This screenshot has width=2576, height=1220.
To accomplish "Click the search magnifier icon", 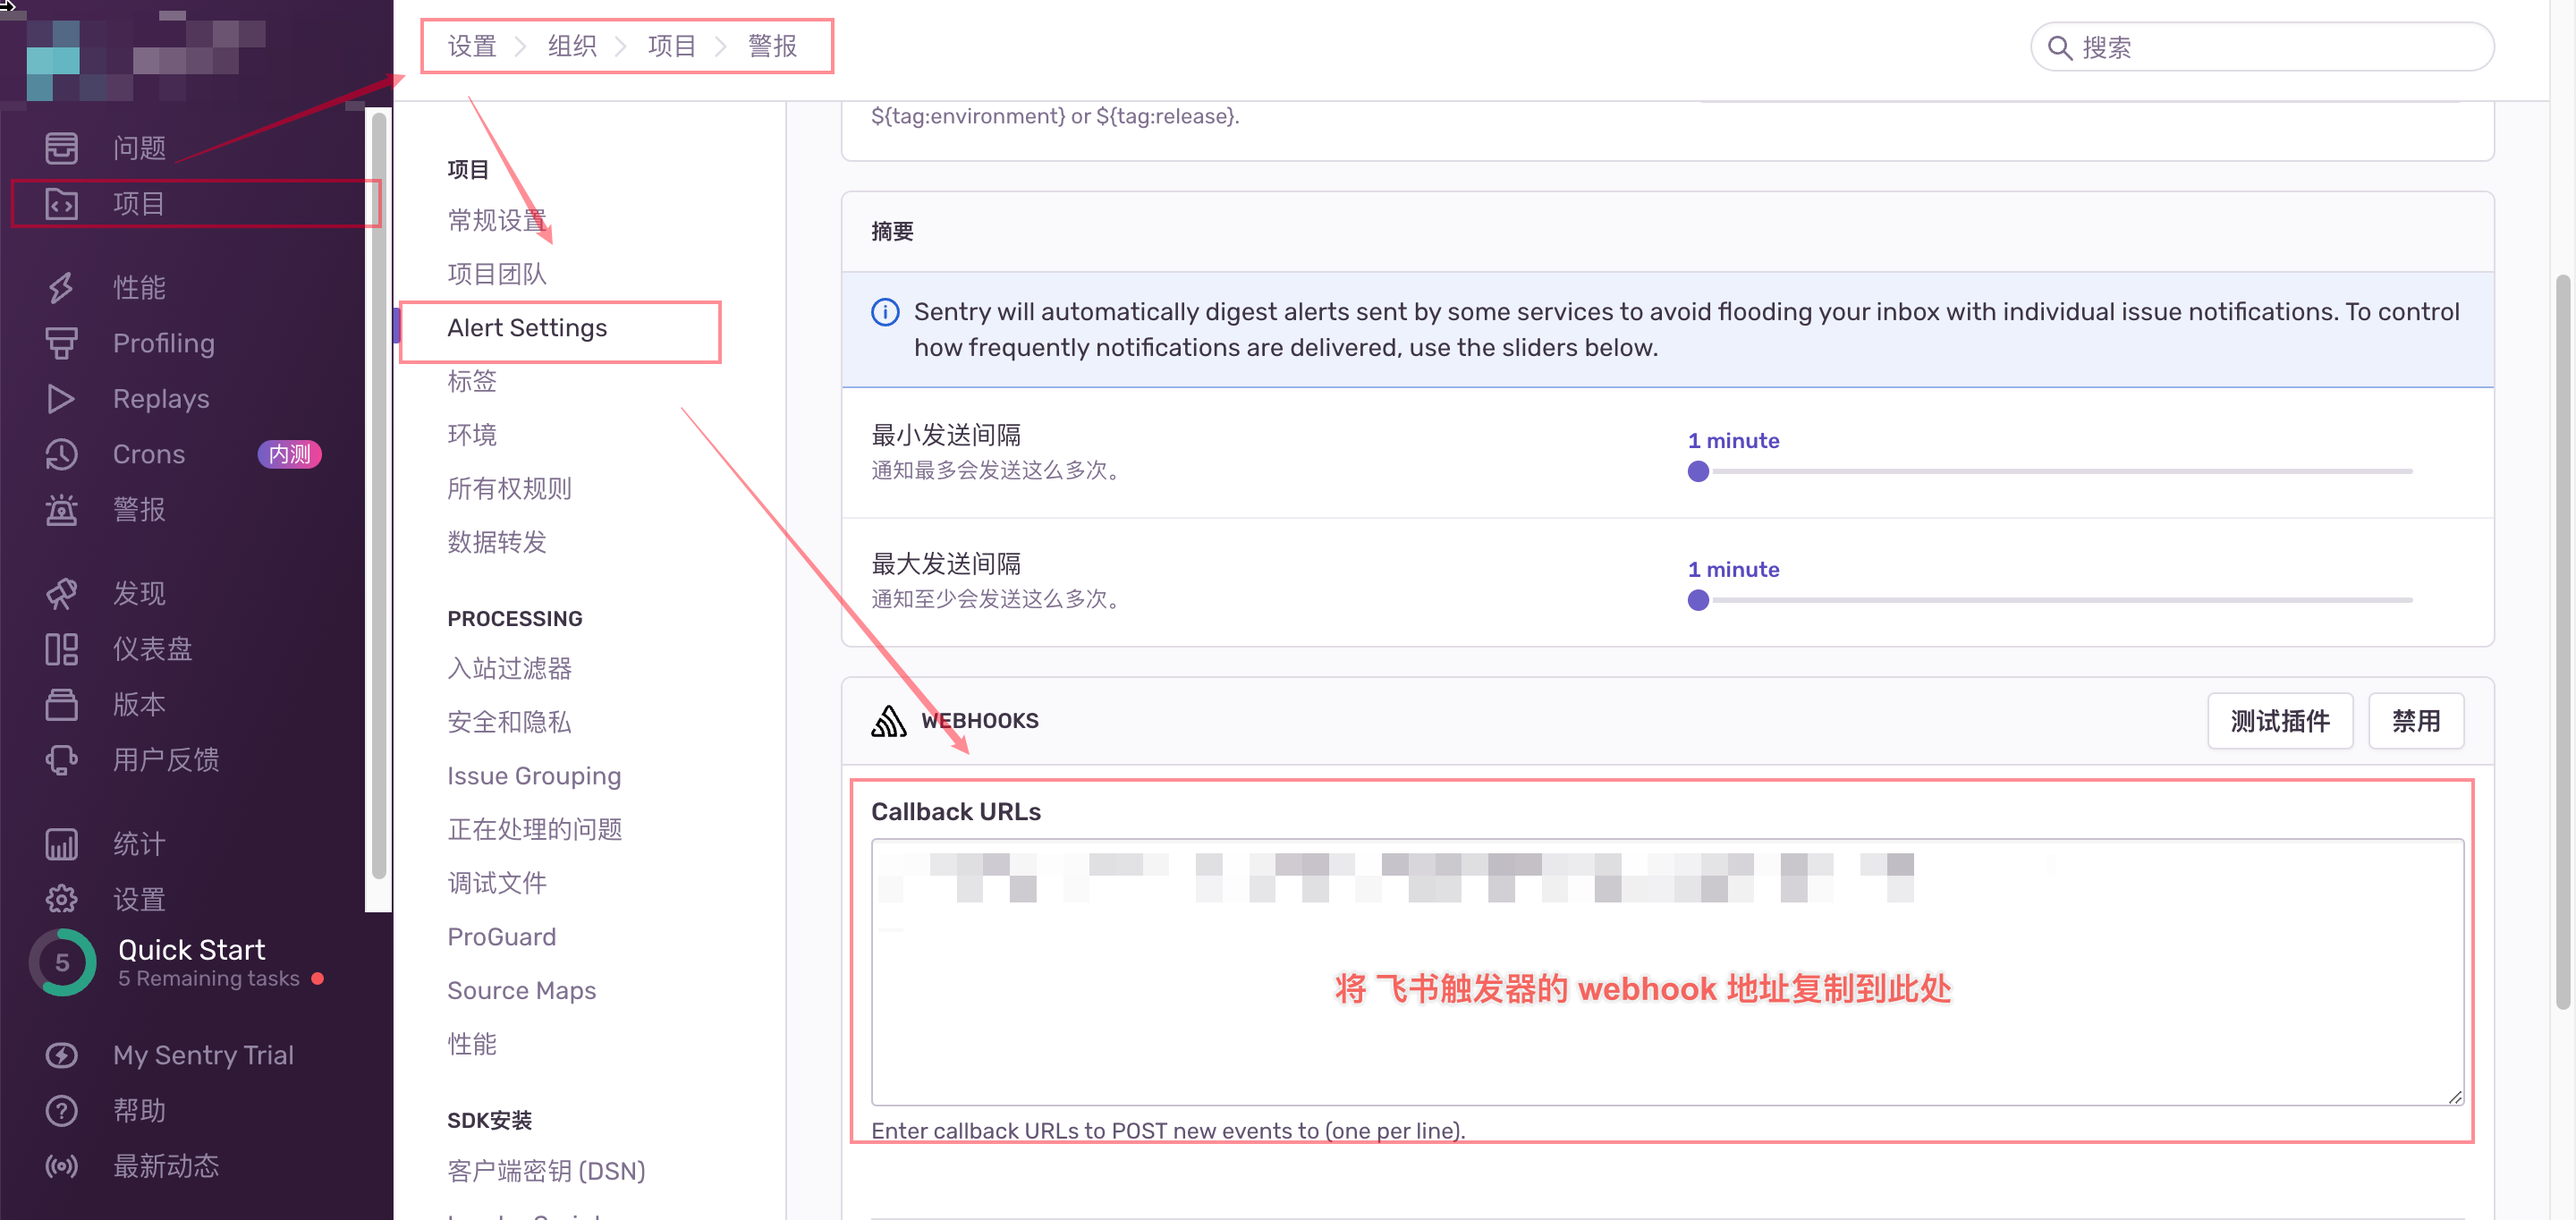I will (x=2059, y=47).
